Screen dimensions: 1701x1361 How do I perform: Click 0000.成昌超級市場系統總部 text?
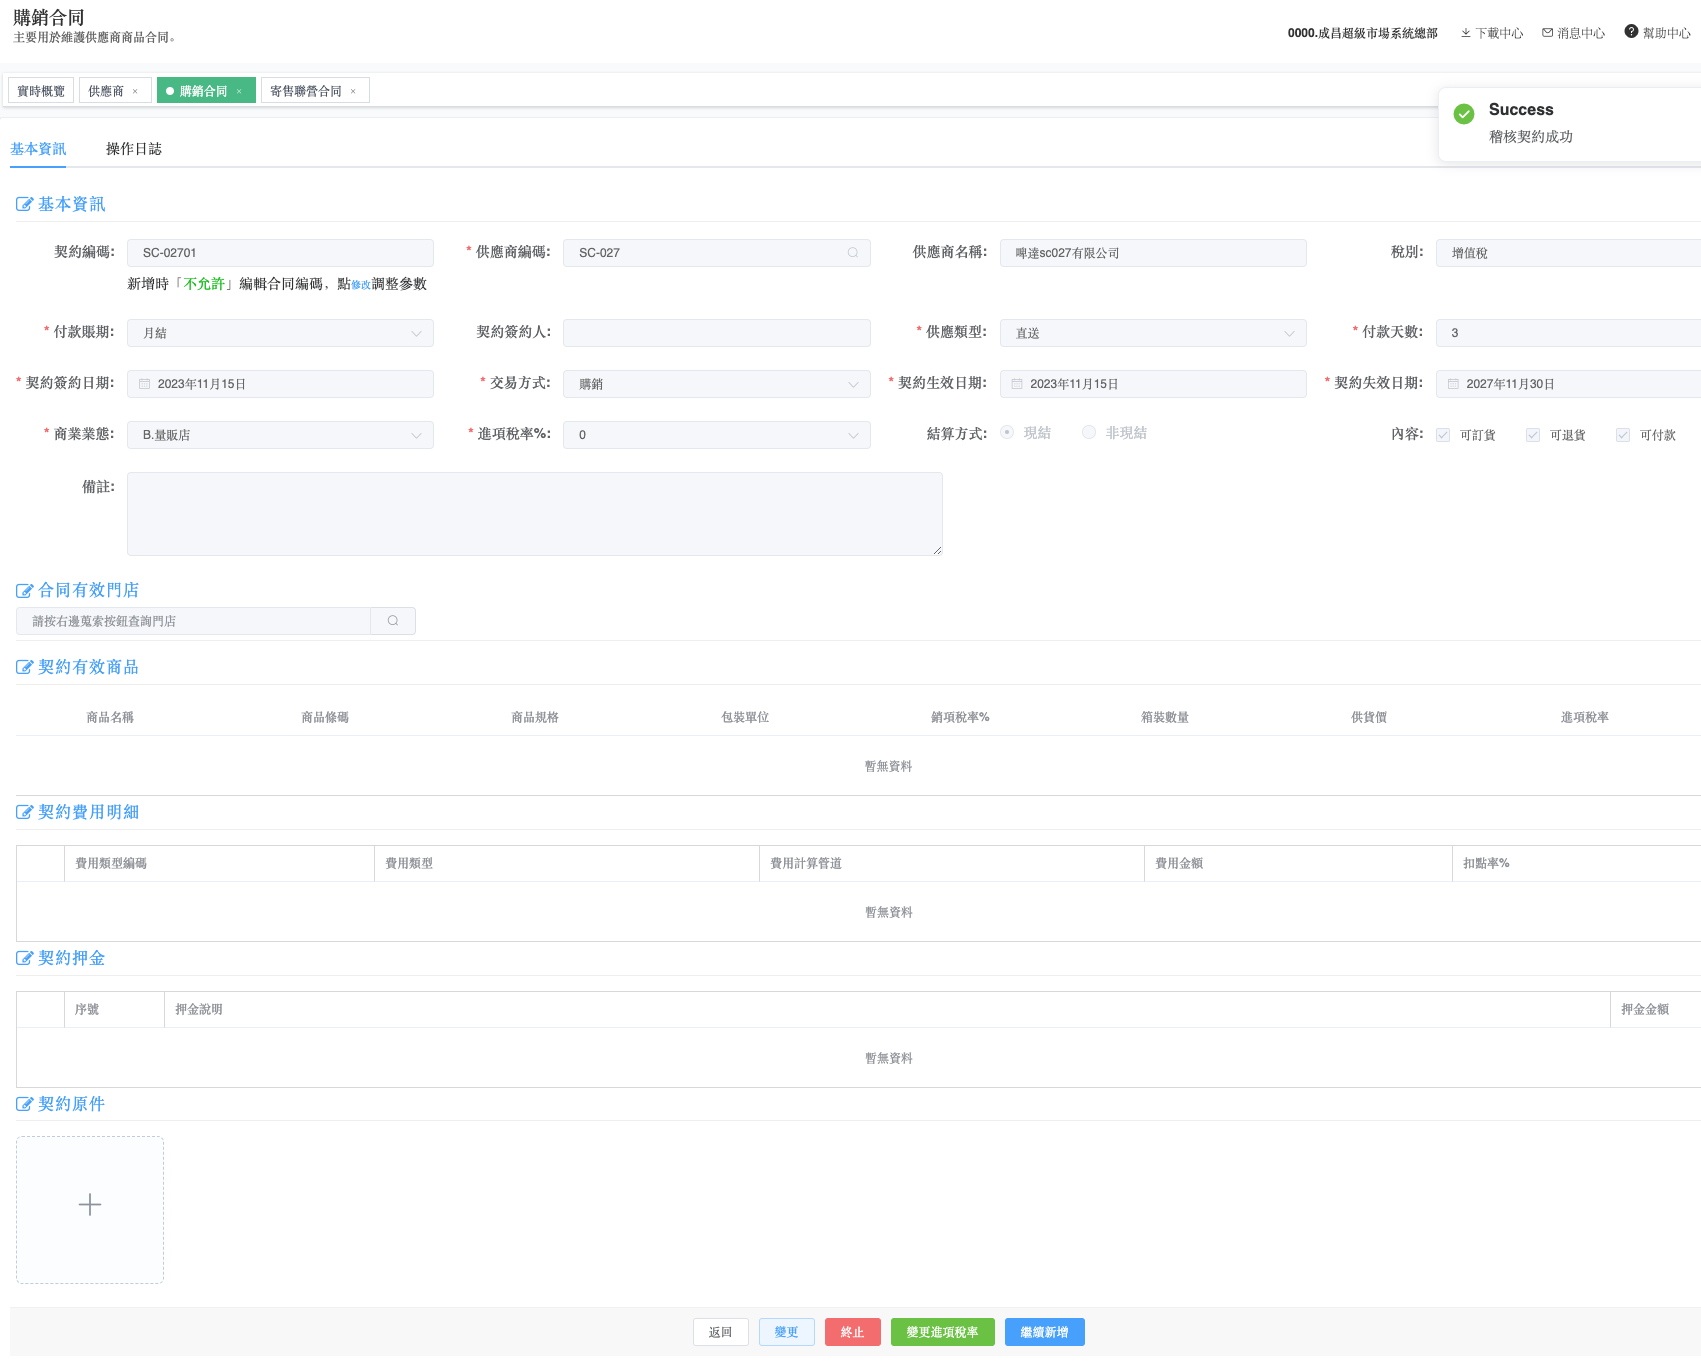pyautogui.click(x=1363, y=33)
